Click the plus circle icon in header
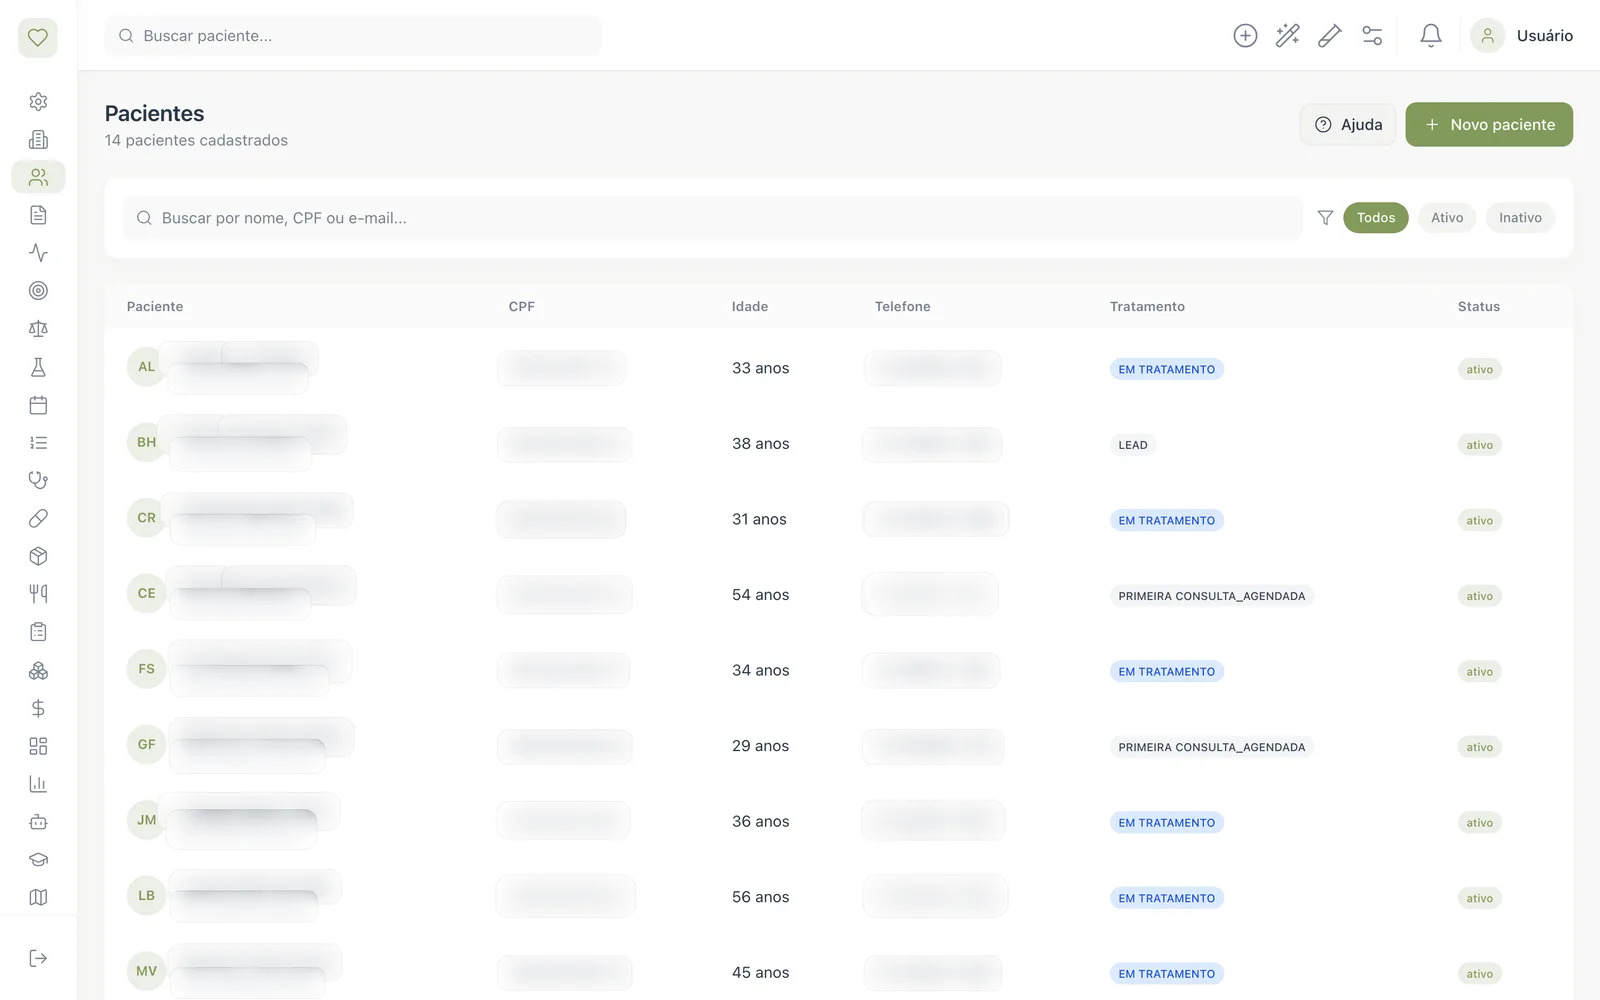The width and height of the screenshot is (1600, 1000). 1245,36
